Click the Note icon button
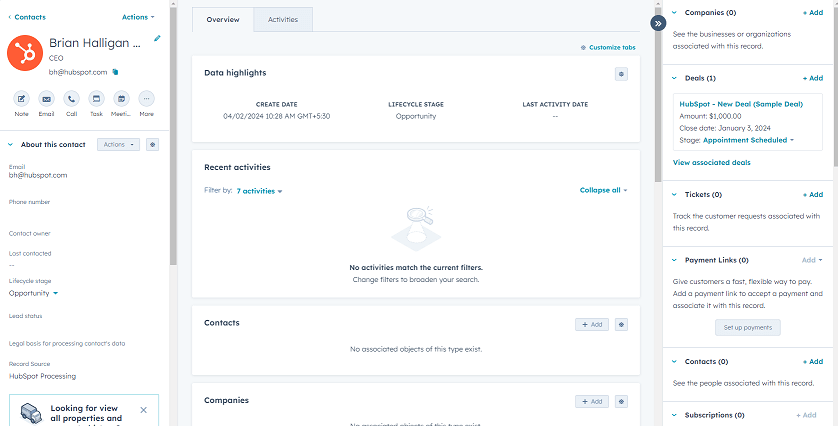Viewport: 838px width, 426px height. (x=21, y=99)
